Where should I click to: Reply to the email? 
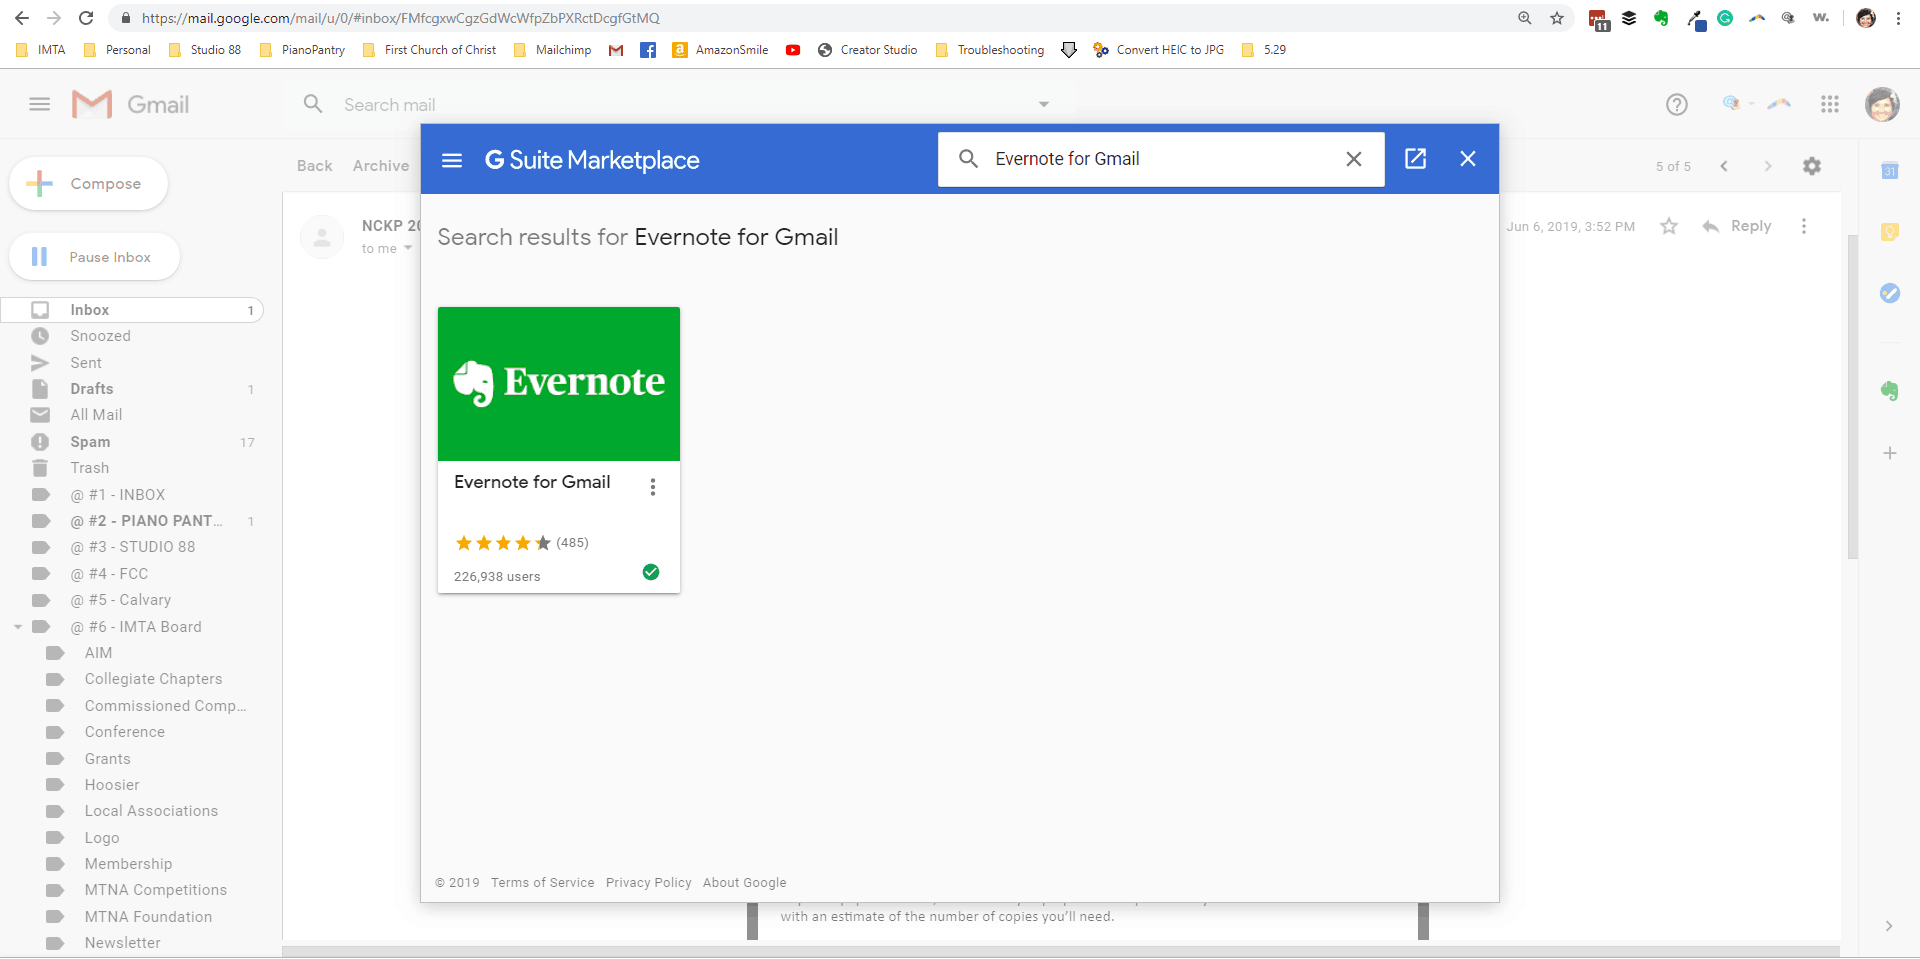(x=1737, y=226)
